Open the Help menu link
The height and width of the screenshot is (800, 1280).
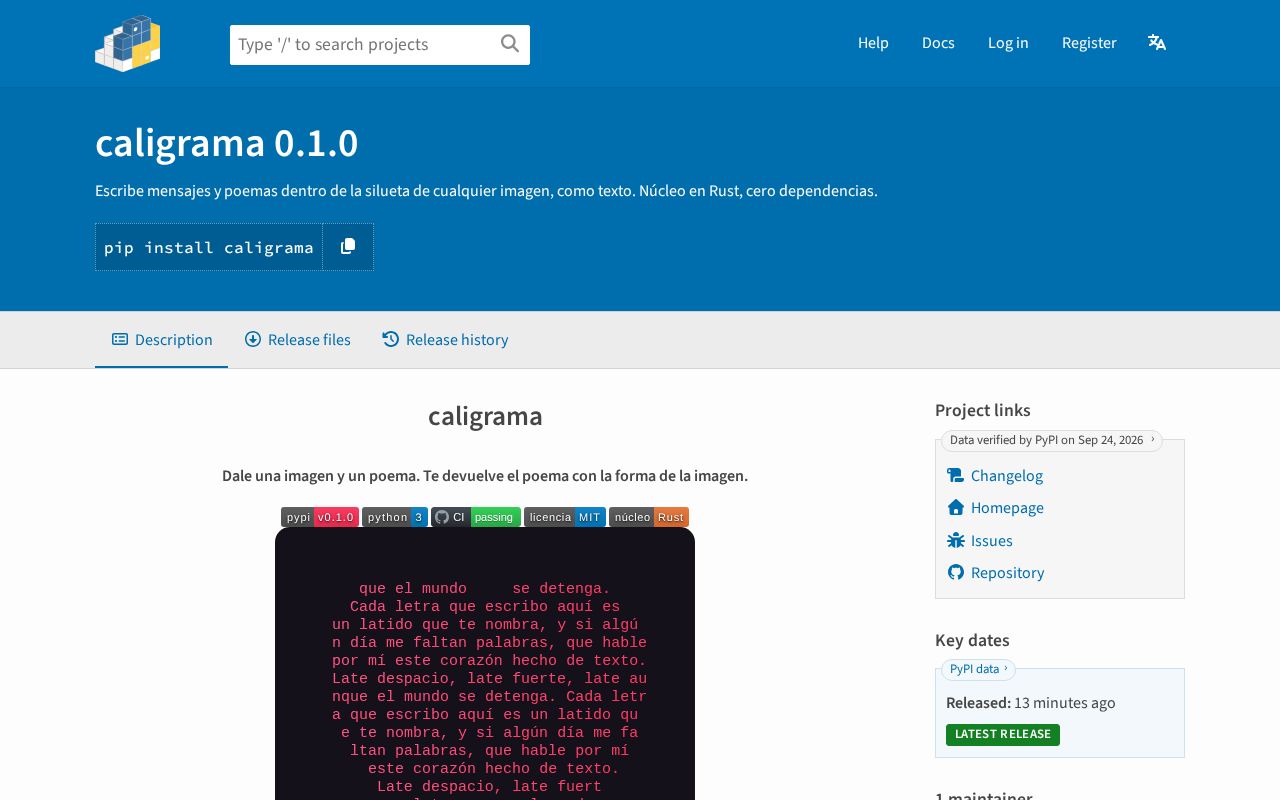pos(873,43)
